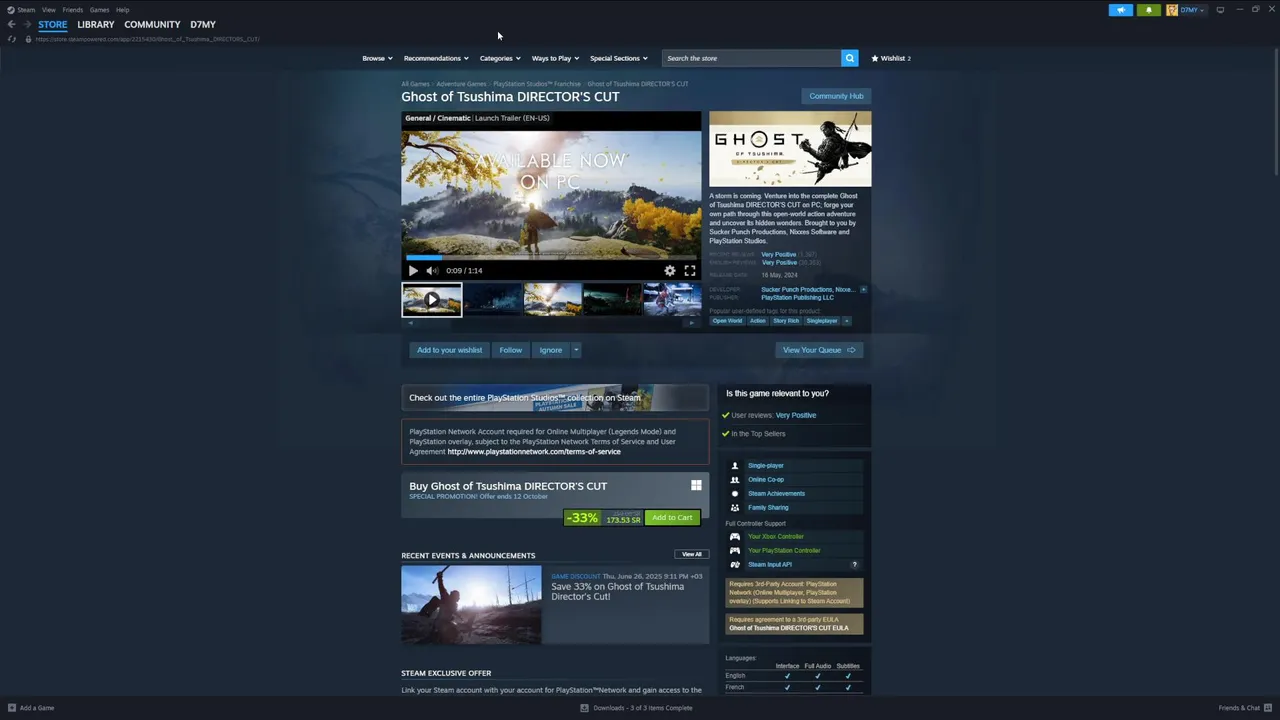Click the Windows platform icon

point(696,485)
